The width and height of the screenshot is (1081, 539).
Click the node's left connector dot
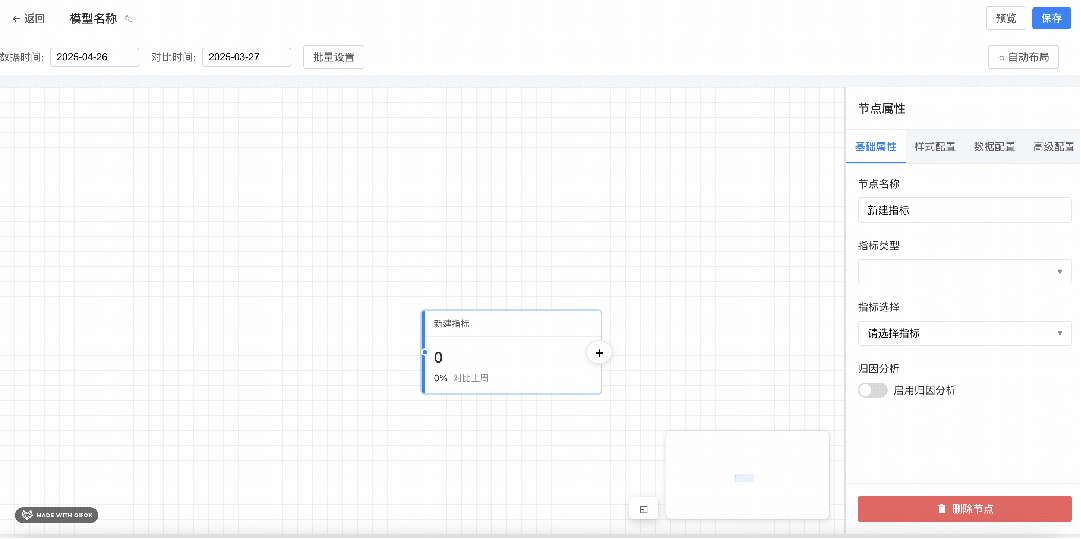tap(424, 352)
